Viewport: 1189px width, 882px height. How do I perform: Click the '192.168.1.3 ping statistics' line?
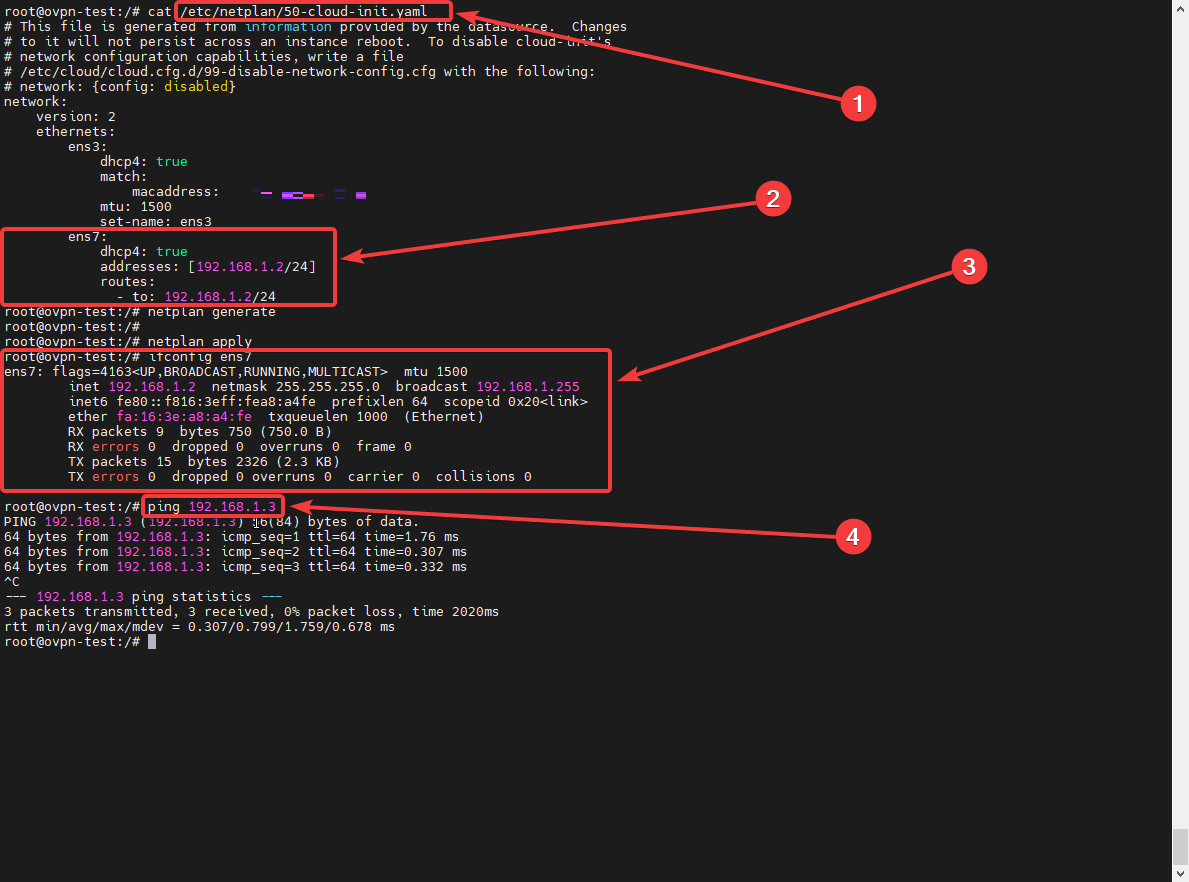(x=143, y=597)
